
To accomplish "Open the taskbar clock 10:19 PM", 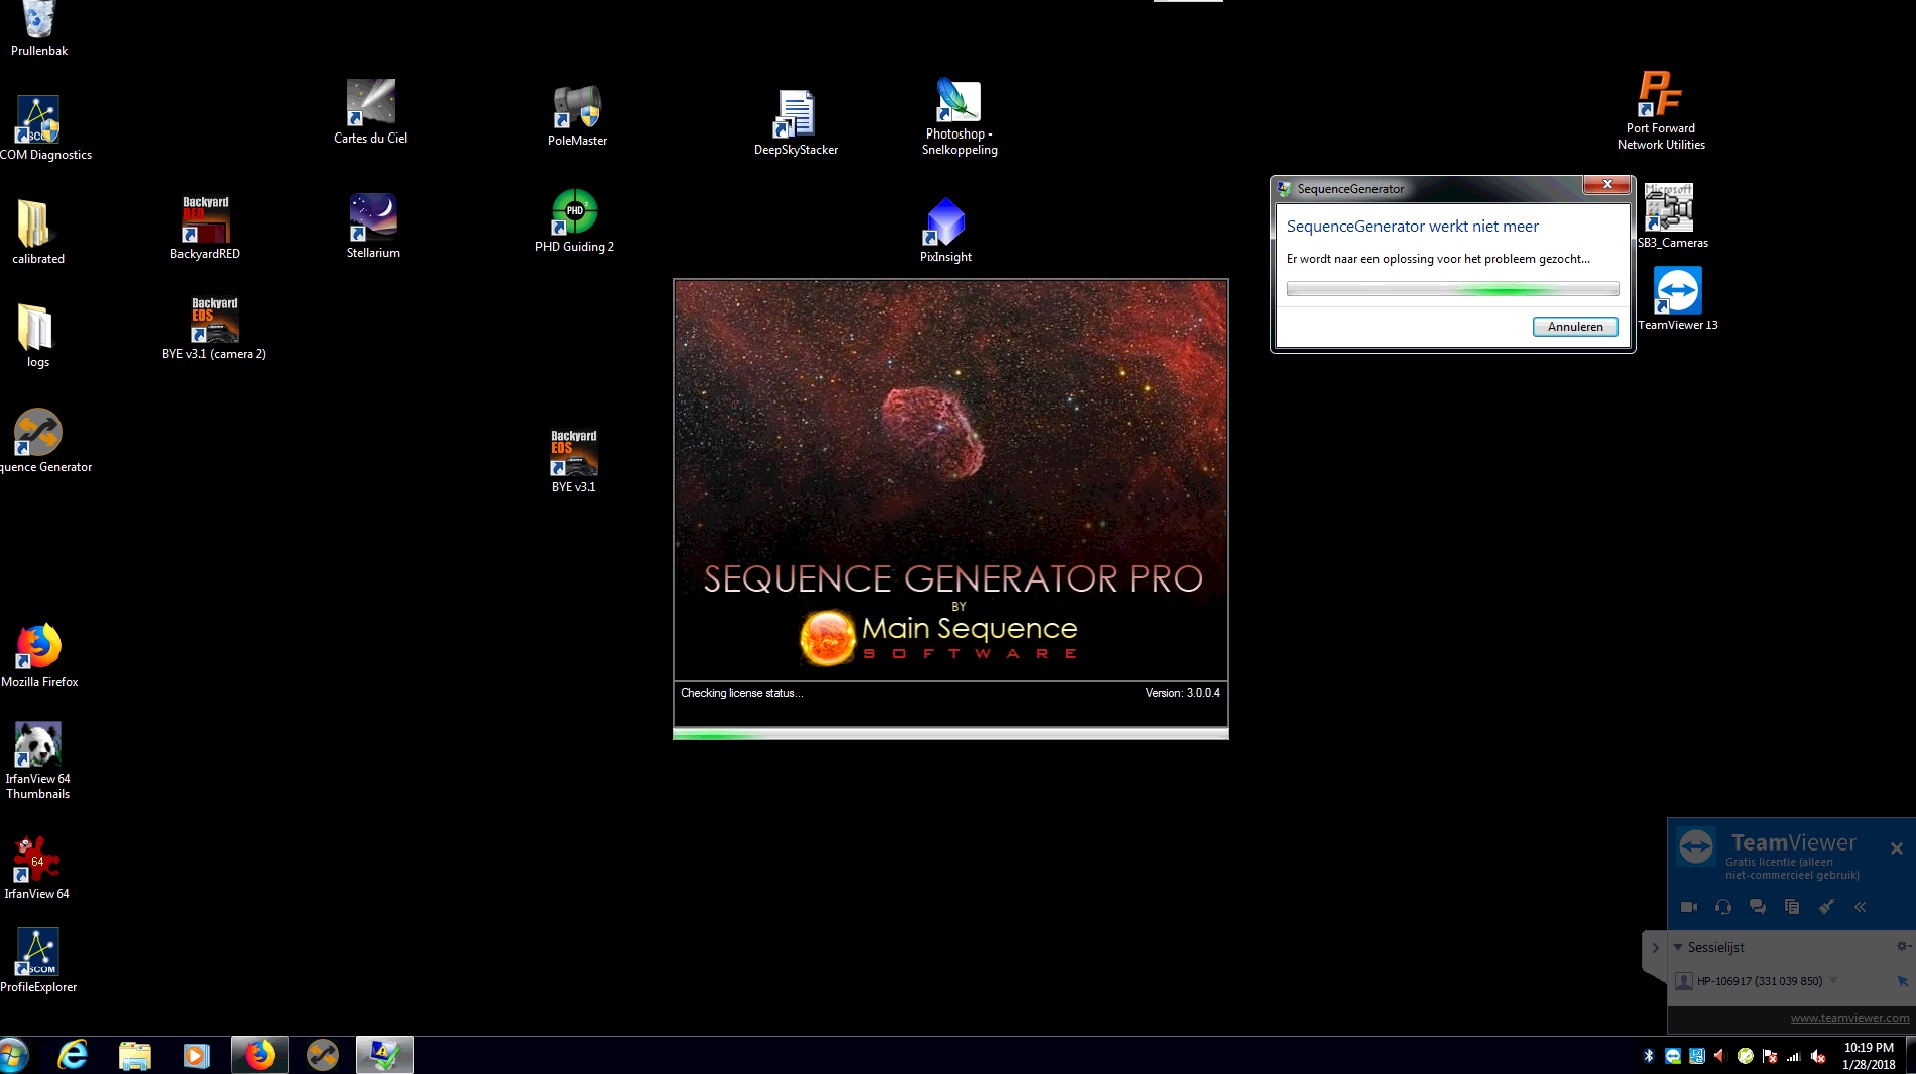I will (1869, 1056).
